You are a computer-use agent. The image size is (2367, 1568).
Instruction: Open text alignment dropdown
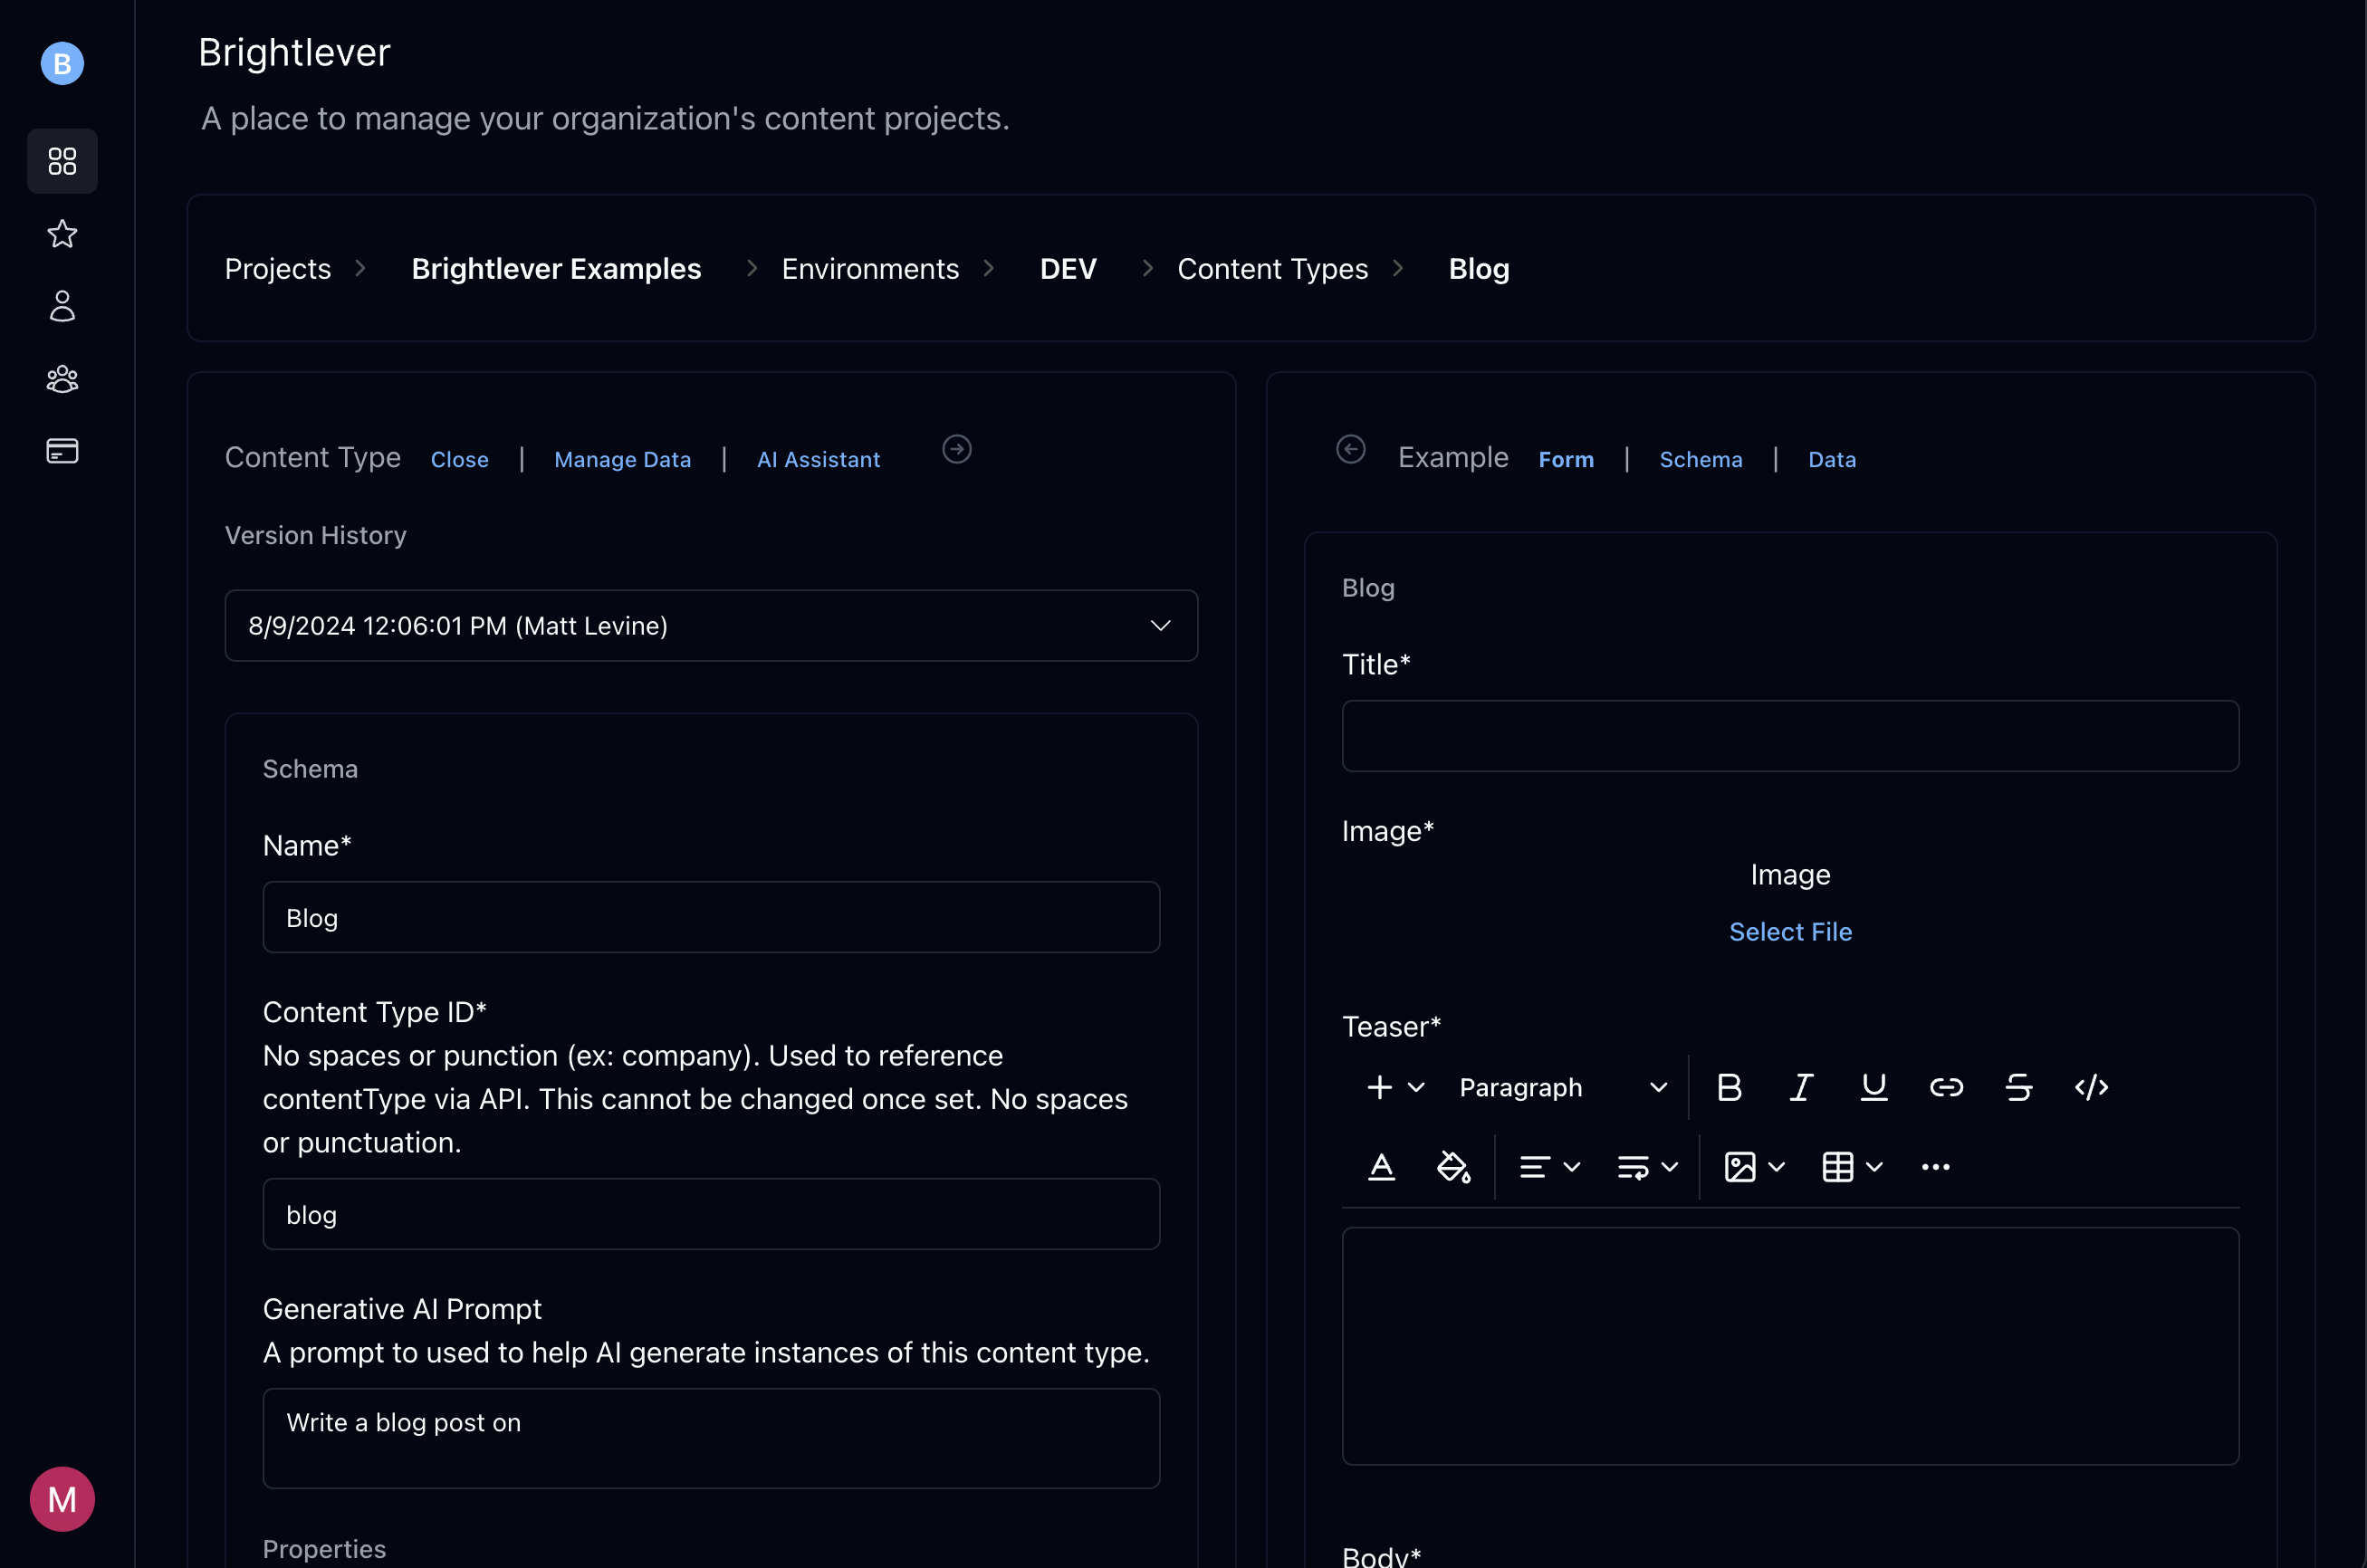coord(1549,1167)
